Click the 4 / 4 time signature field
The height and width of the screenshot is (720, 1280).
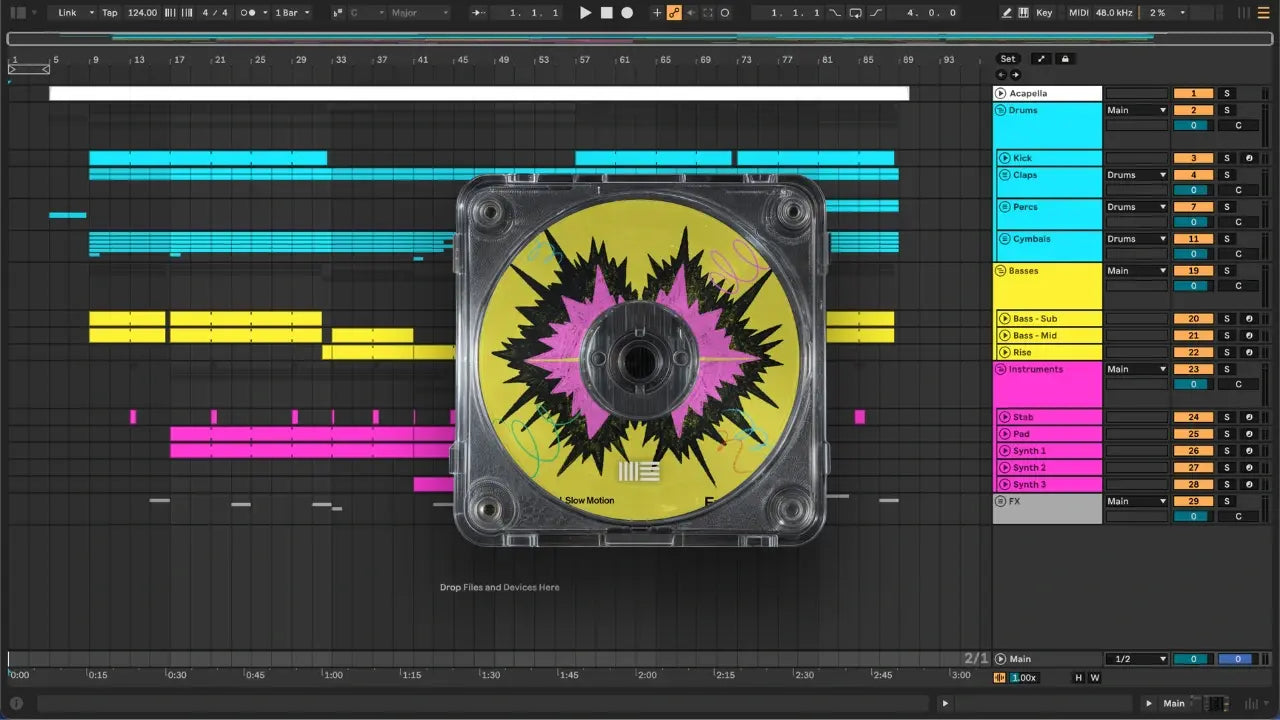point(214,13)
